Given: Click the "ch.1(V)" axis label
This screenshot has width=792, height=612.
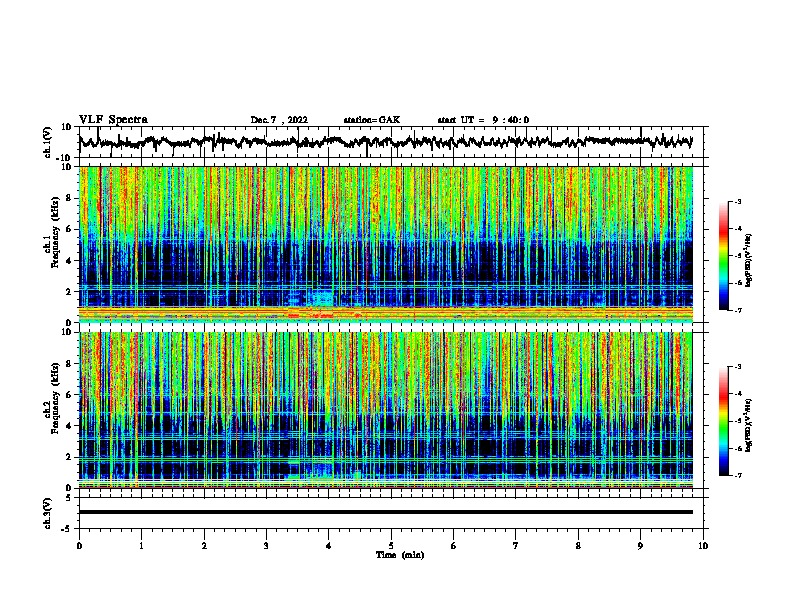Looking at the screenshot, I should (48, 142).
